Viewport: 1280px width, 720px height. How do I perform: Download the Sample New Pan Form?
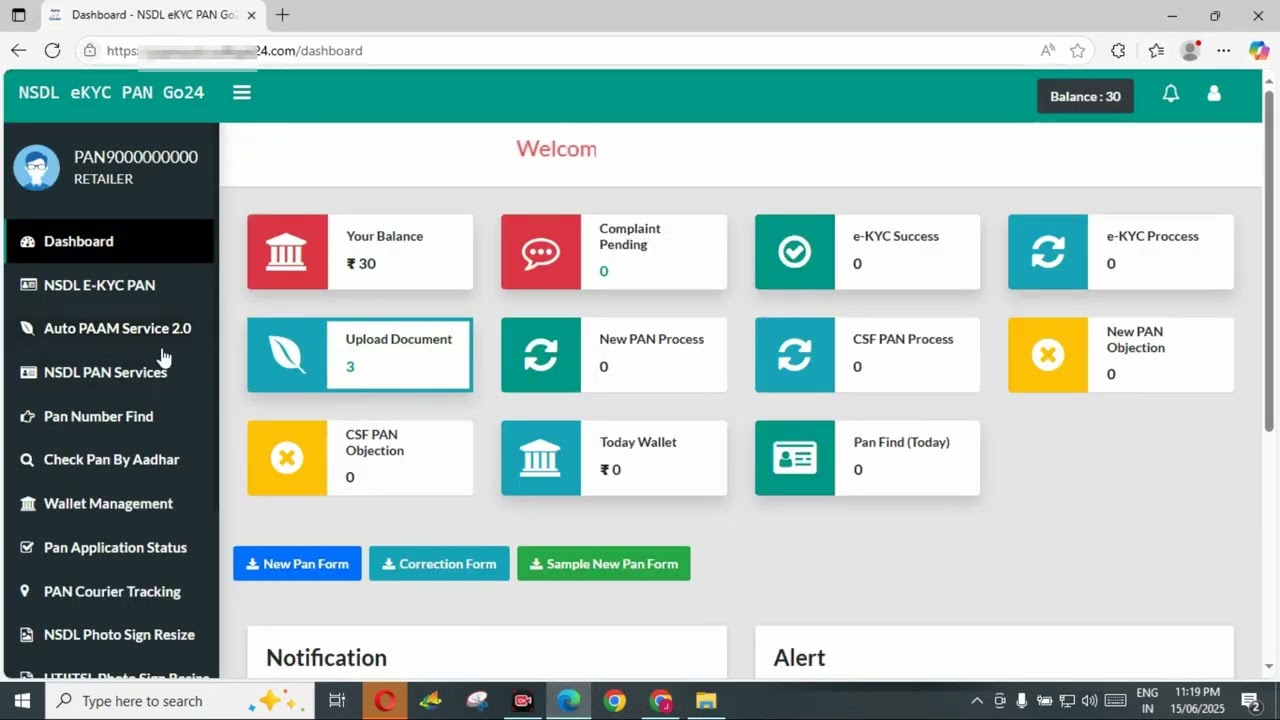[604, 564]
